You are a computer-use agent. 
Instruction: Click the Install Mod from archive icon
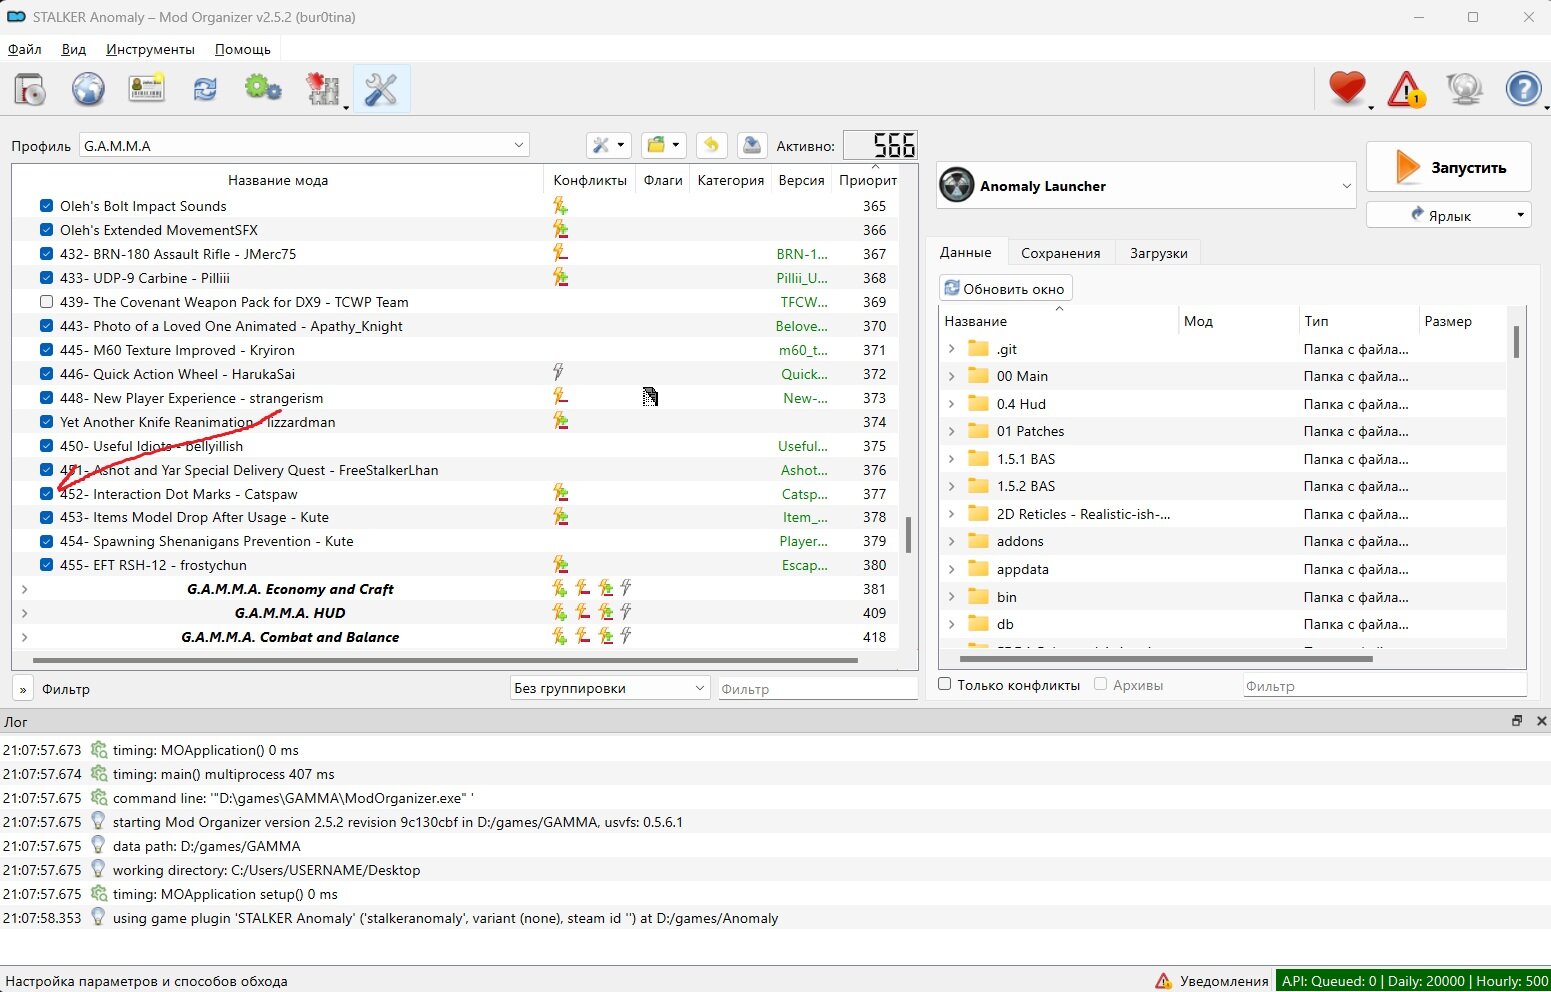30,90
